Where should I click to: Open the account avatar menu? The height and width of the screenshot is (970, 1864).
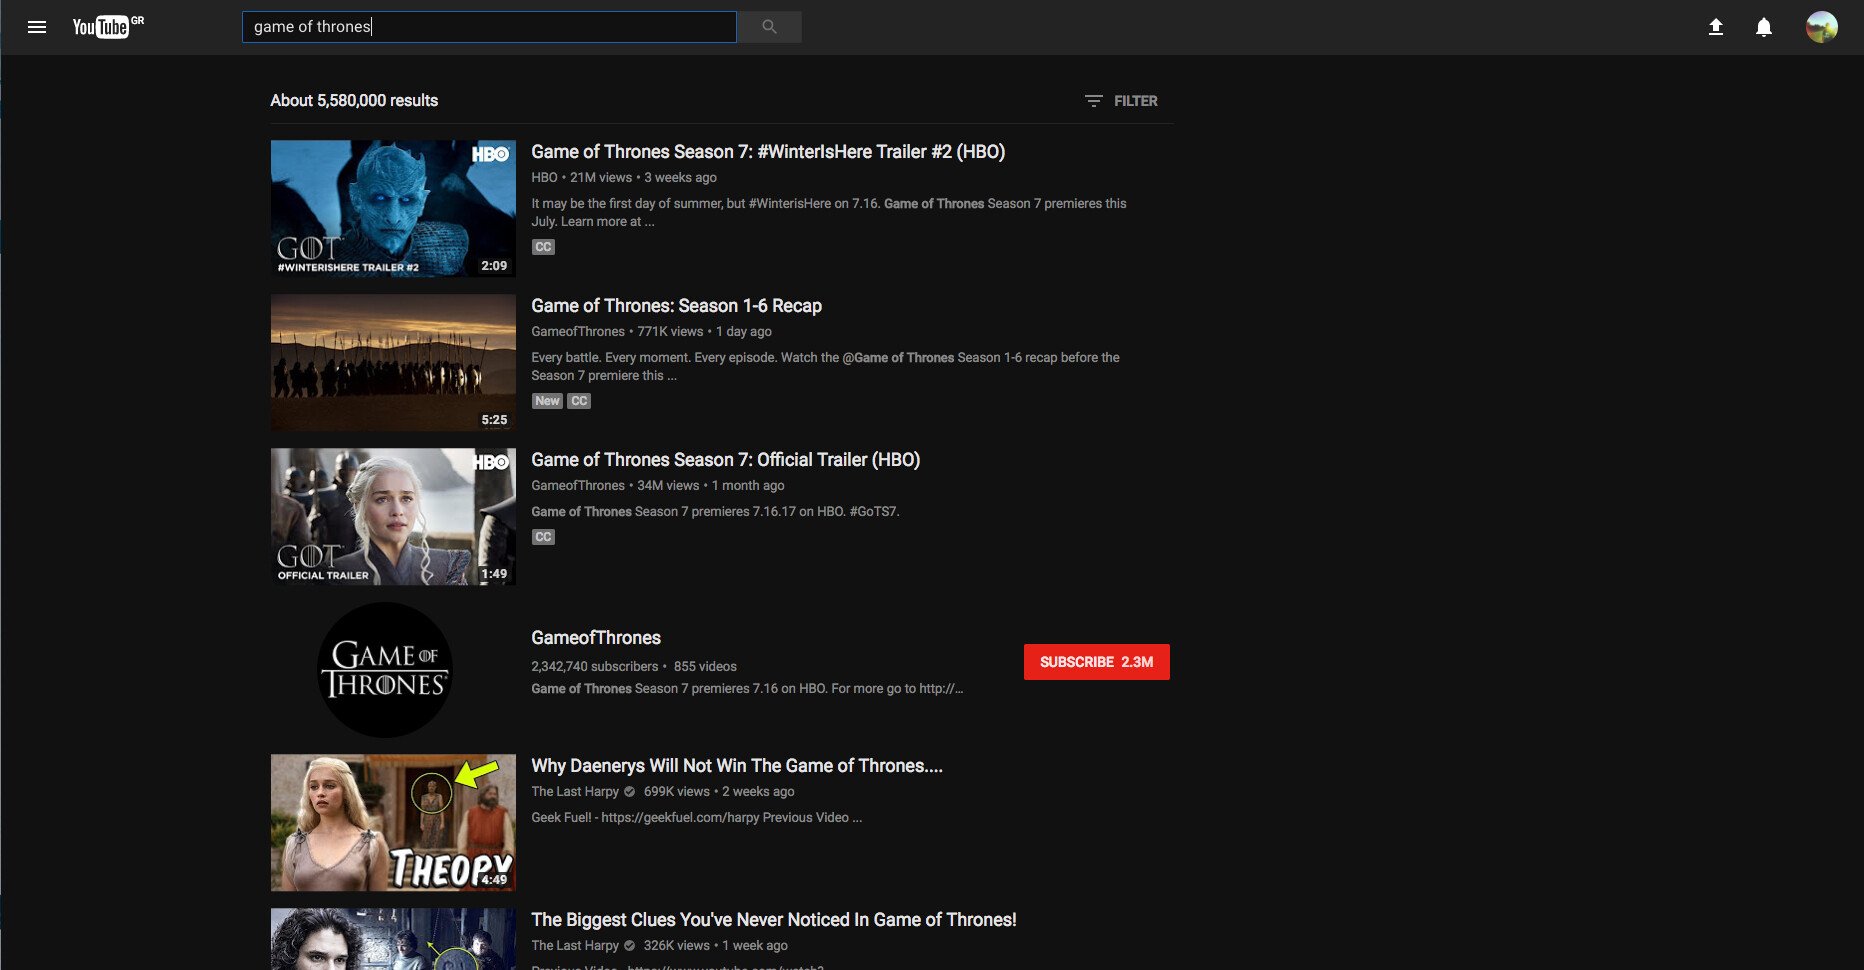(x=1821, y=27)
